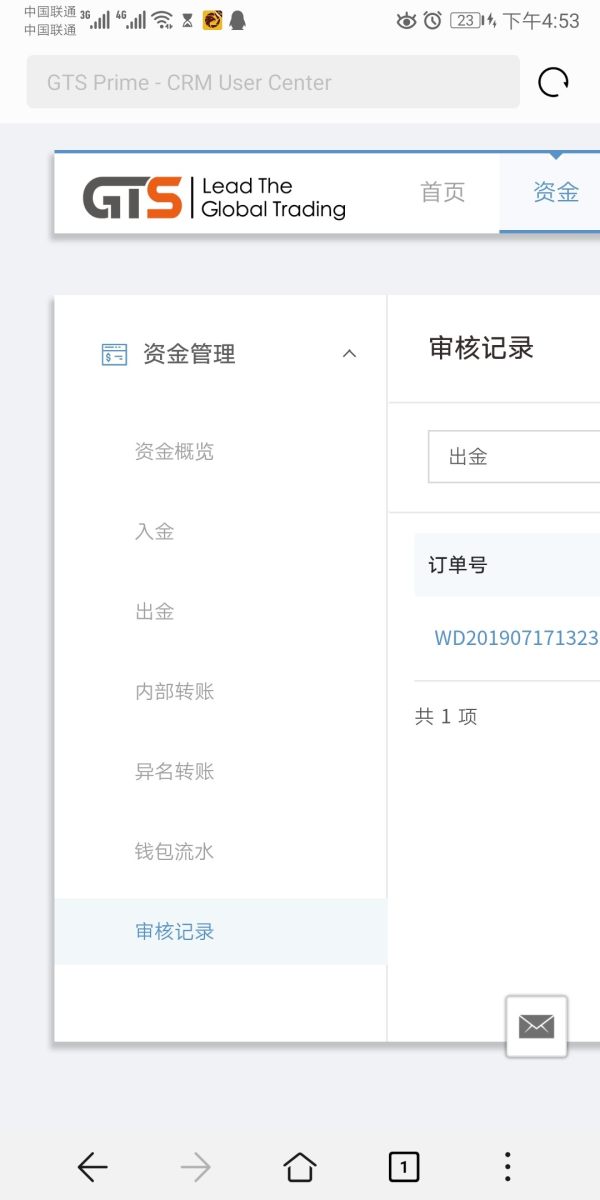
Task: Tap the browser back arrow
Action: 93,1166
